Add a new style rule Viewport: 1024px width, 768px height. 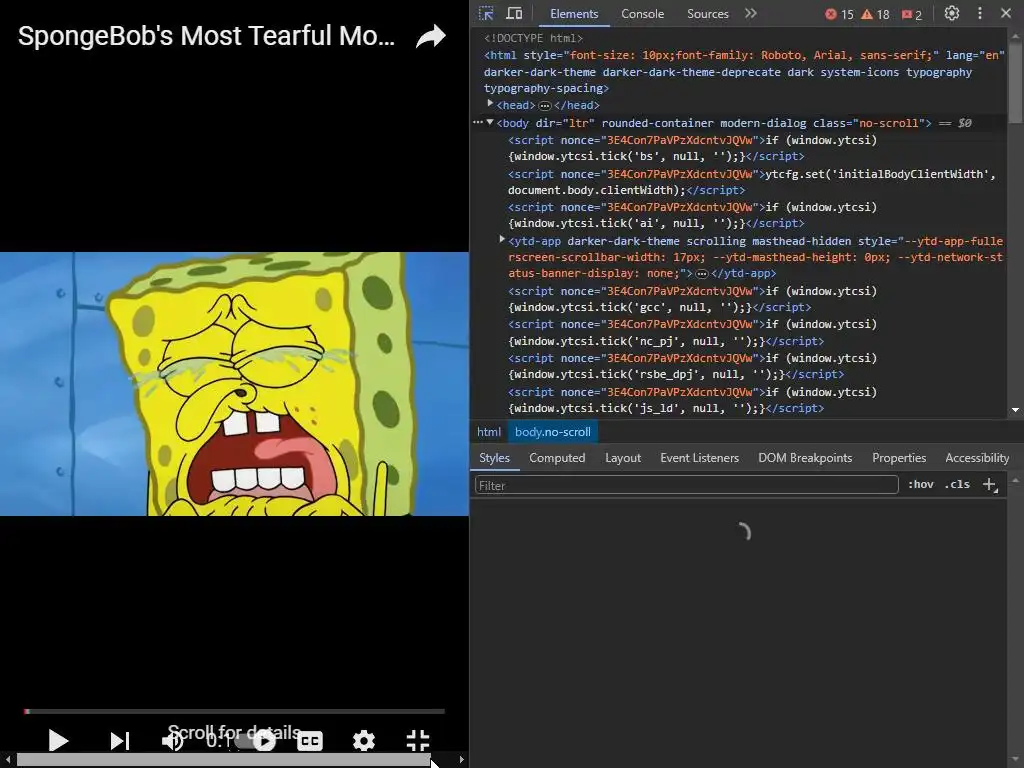[x=990, y=485]
